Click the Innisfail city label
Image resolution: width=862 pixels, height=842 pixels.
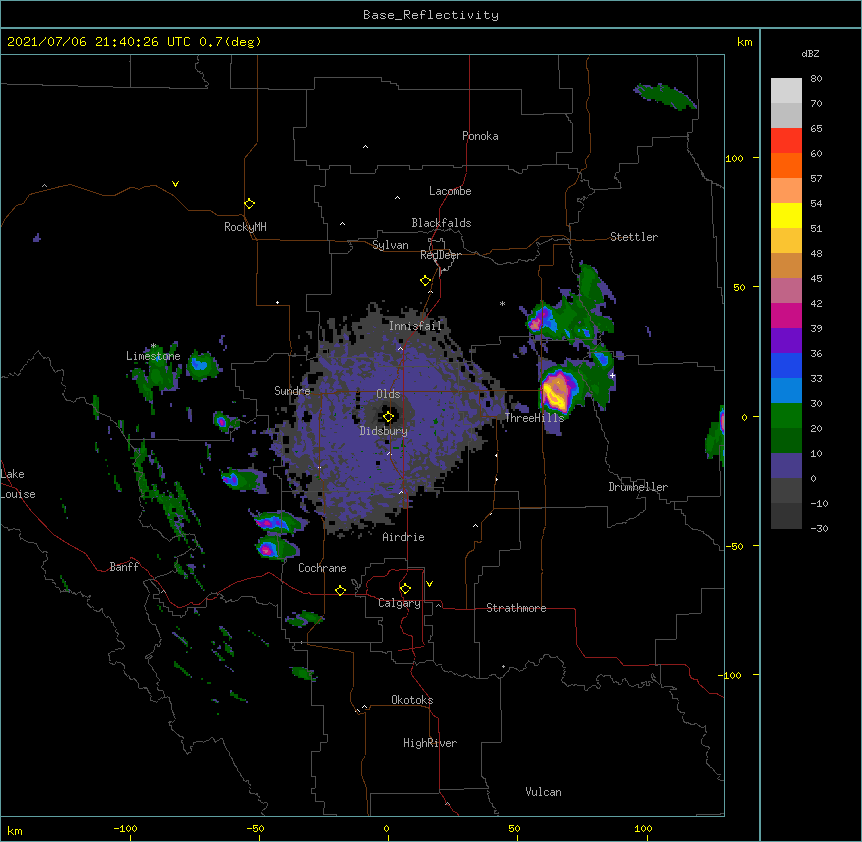pyautogui.click(x=416, y=326)
